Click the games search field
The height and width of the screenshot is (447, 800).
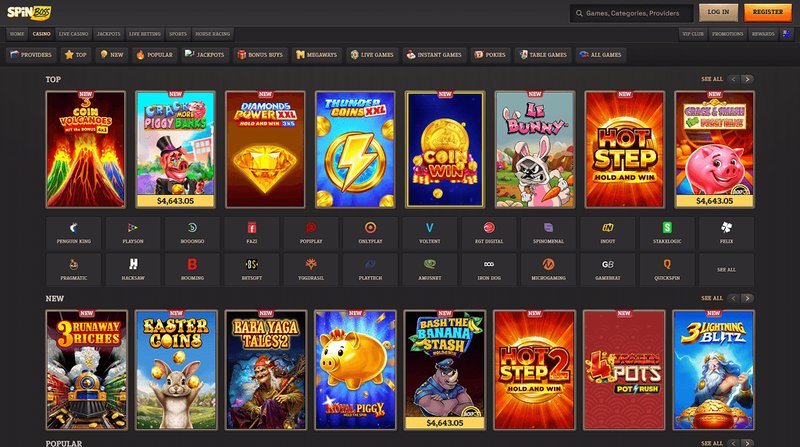pos(632,13)
